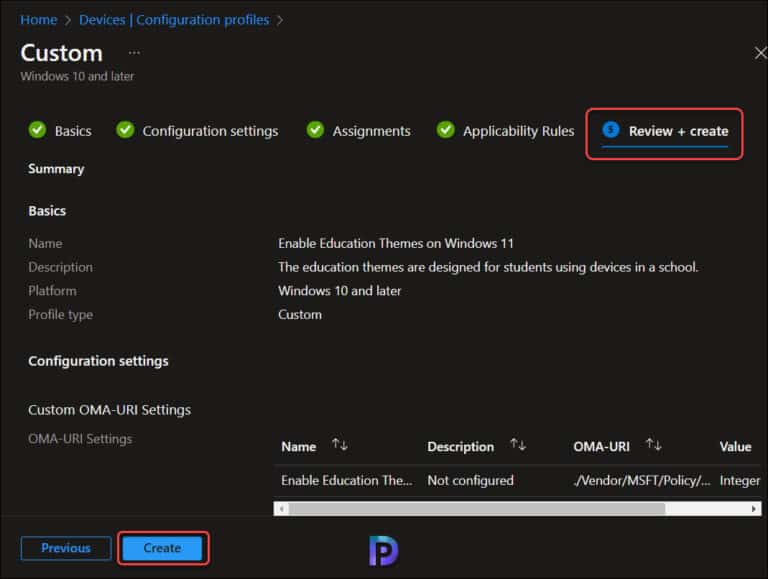Click the green checkmark beside Configuration settings
The height and width of the screenshot is (579, 768).
click(x=125, y=130)
